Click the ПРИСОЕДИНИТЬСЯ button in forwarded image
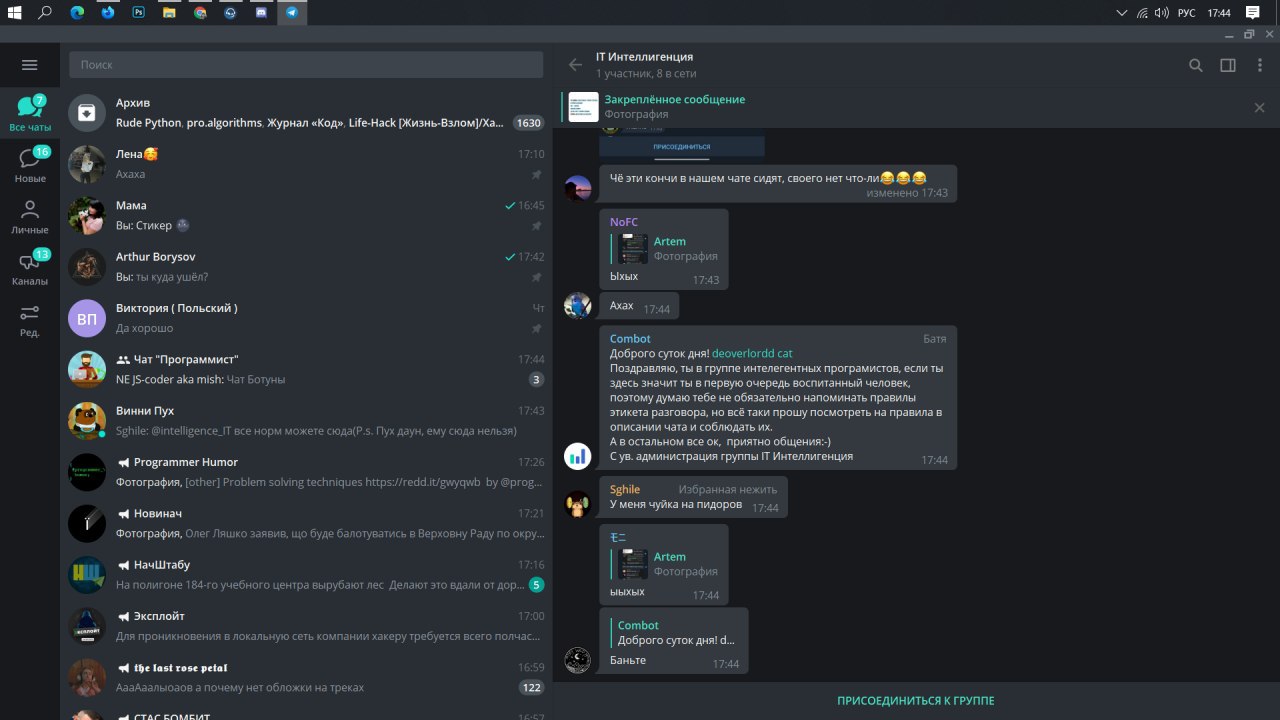This screenshot has height=720, width=1280. (x=681, y=147)
